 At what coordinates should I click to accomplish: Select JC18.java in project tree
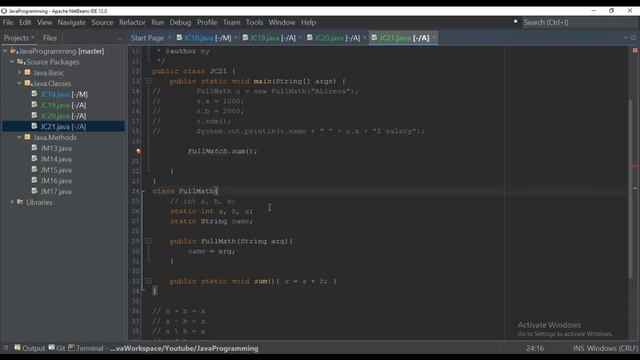pyautogui.click(x=64, y=94)
